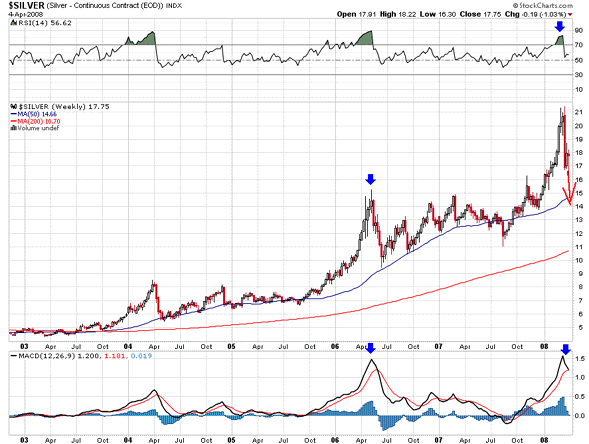Click the red MA(200) legend line
This screenshot has height=444, width=589.
pyautogui.click(x=14, y=121)
